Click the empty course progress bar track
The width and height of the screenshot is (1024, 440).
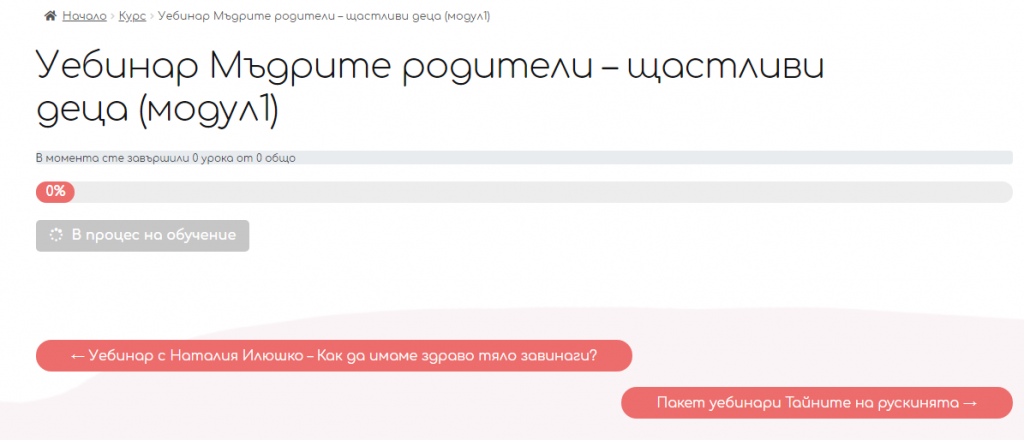542,192
